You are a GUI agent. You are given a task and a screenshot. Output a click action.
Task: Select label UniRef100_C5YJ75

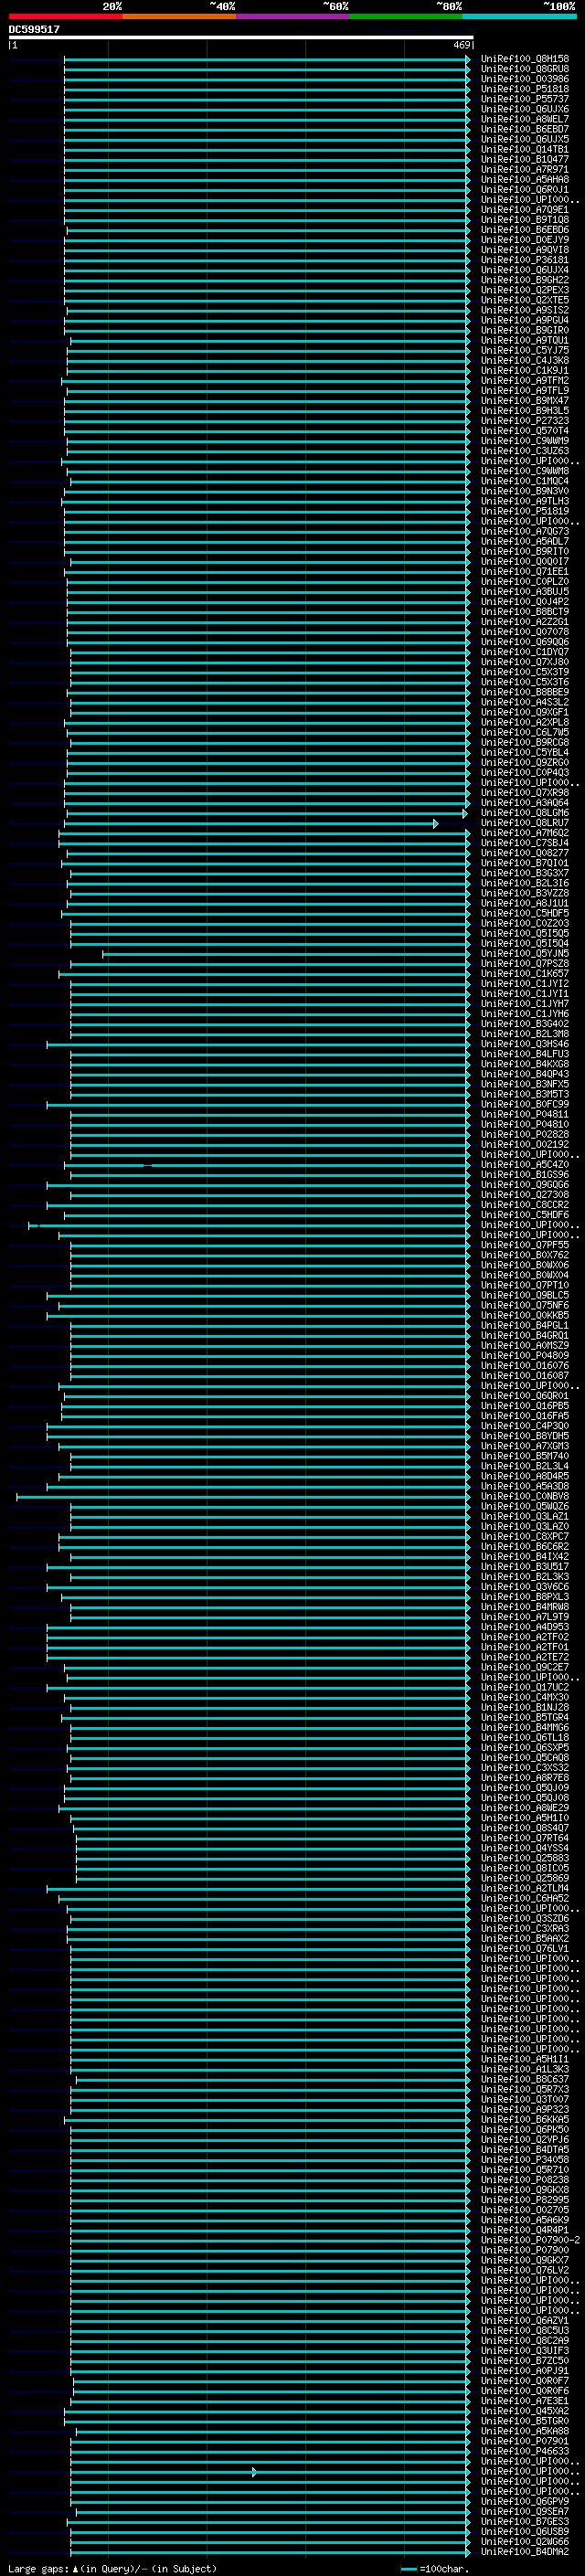(x=524, y=350)
